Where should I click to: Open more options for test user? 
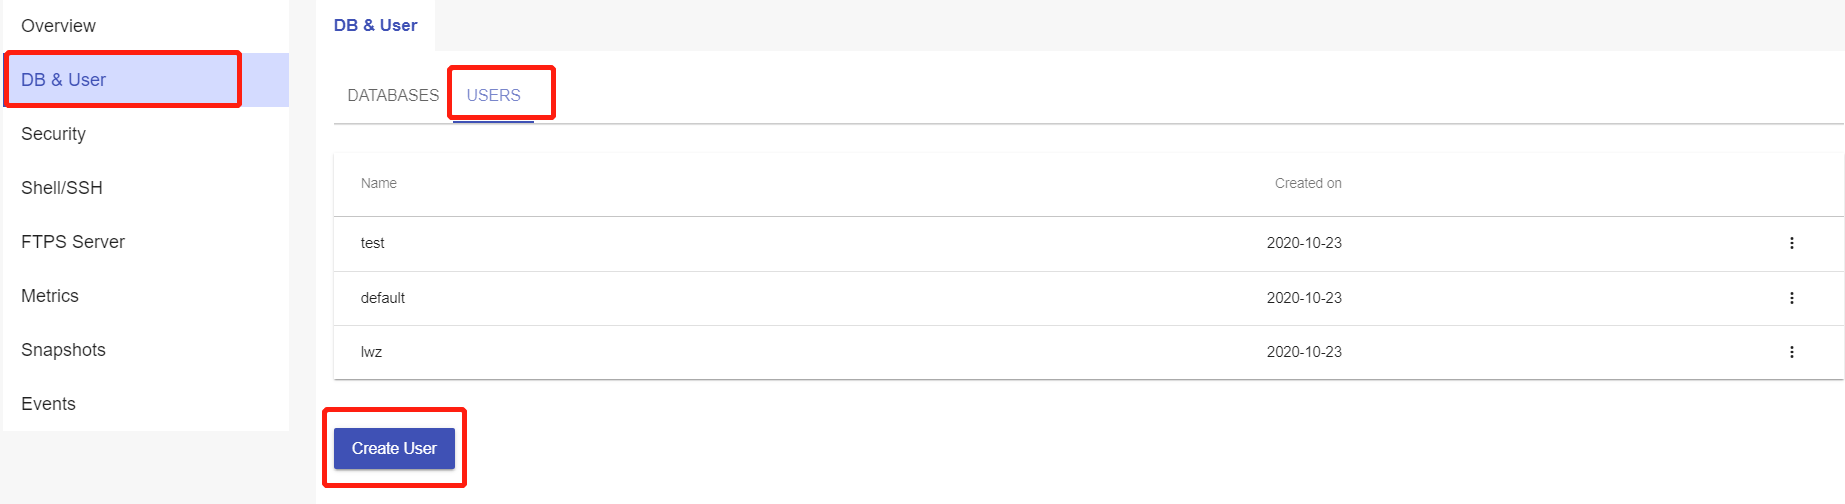tap(1791, 243)
